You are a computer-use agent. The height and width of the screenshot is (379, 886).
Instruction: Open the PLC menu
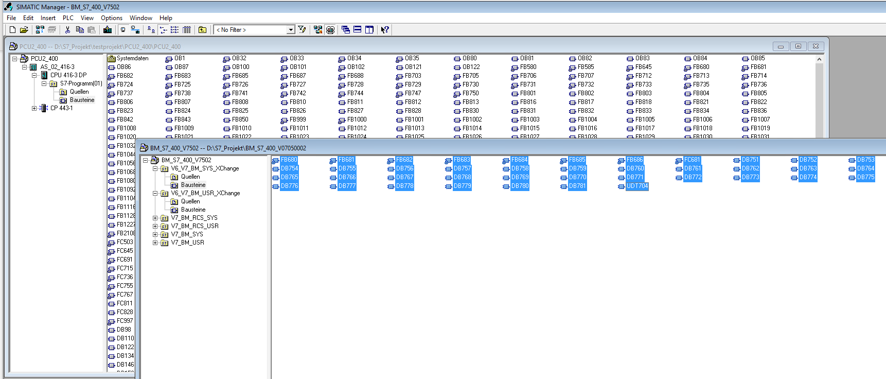[x=68, y=18]
